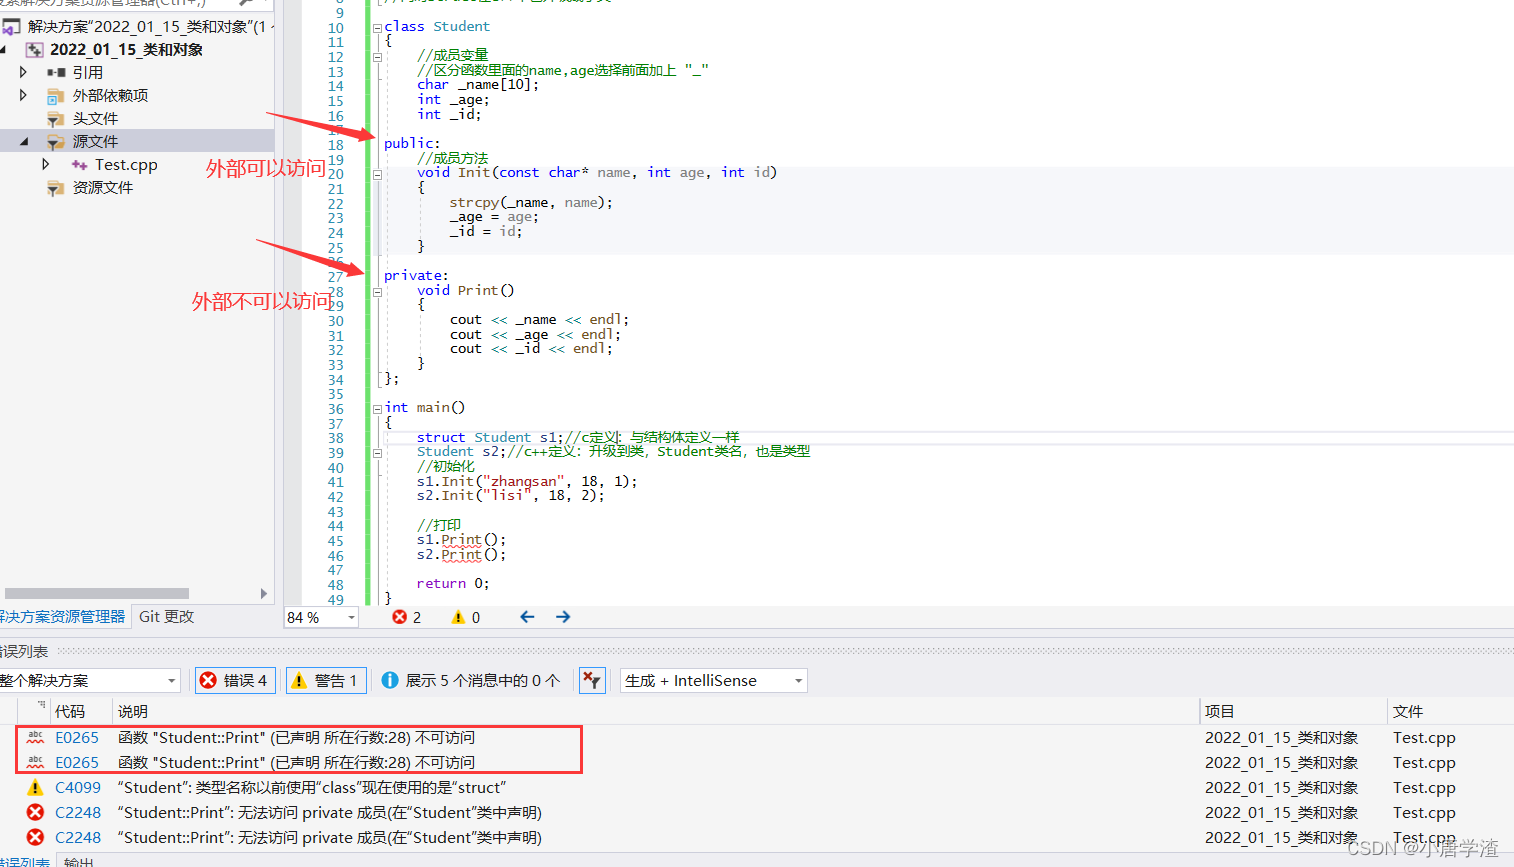Screen dimensions: 1514x867
Task: Click the 外部依赖项 folder icon
Action: pos(57,96)
